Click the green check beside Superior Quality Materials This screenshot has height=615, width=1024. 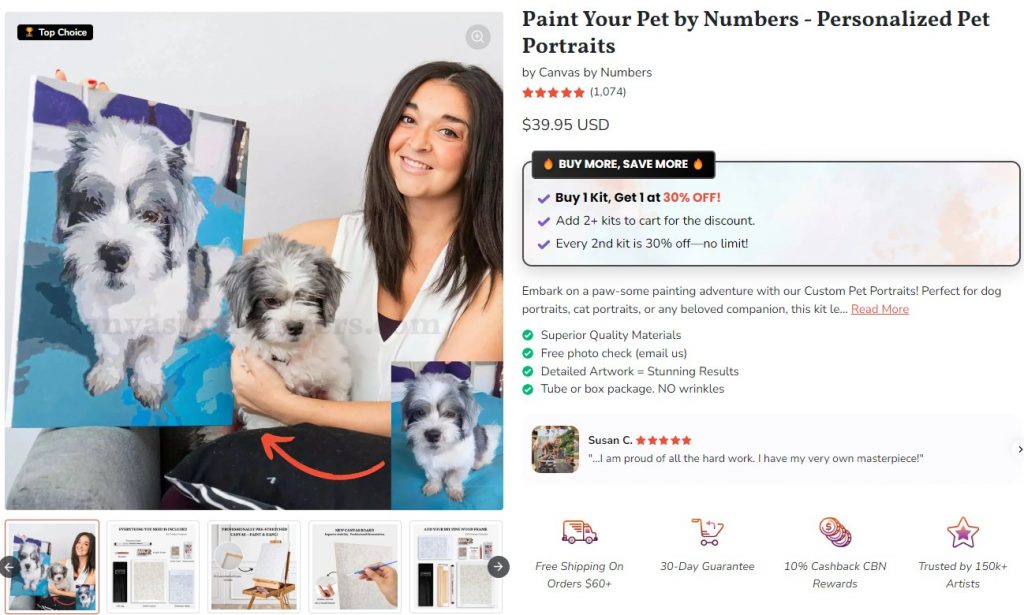(x=528, y=335)
